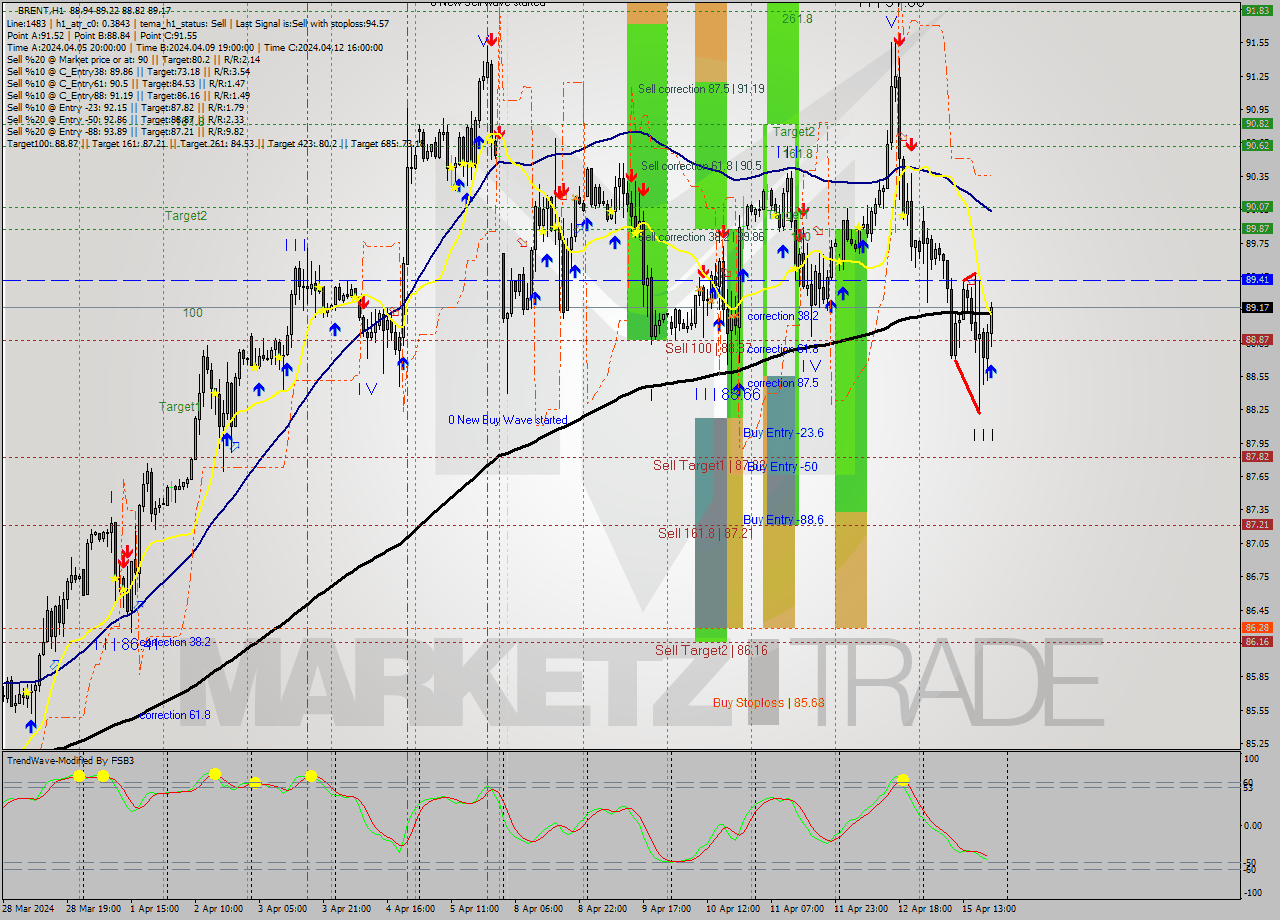Click the 85.25 price axis value
This screenshot has height=920, width=1280.
pos(1257,744)
